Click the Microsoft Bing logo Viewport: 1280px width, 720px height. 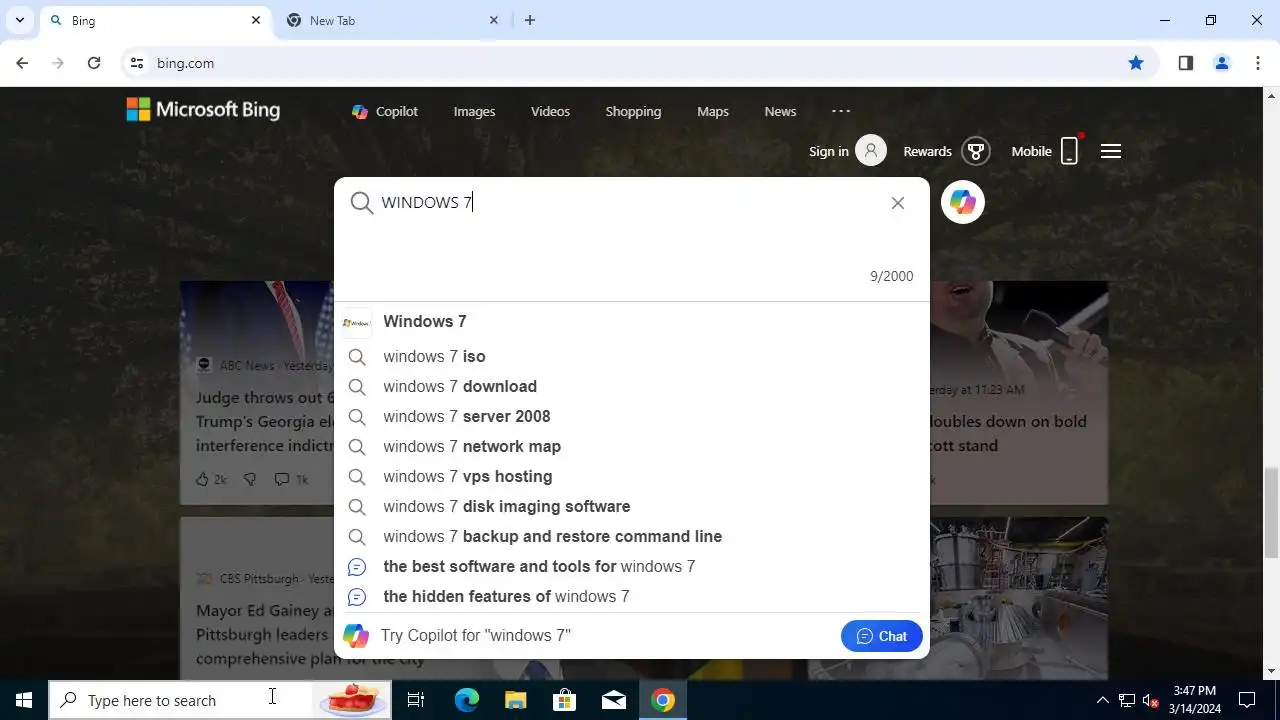(x=203, y=110)
